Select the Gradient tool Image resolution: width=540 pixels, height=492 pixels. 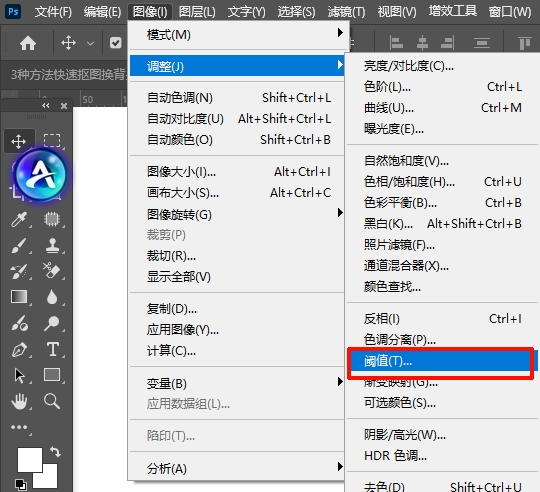19,296
